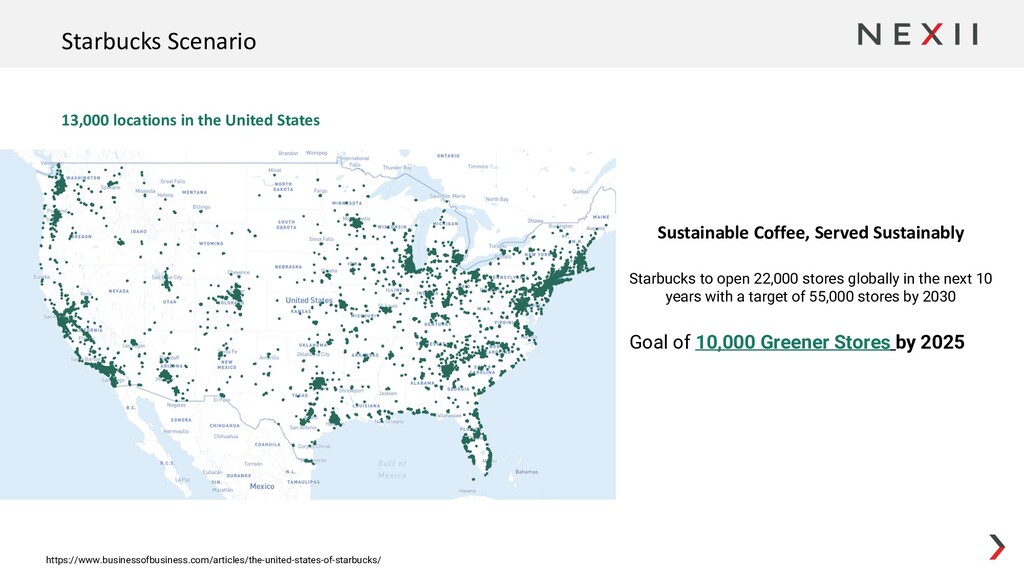Open the businessofbusiness.com source URL
The image size is (1024, 576).
click(214, 560)
